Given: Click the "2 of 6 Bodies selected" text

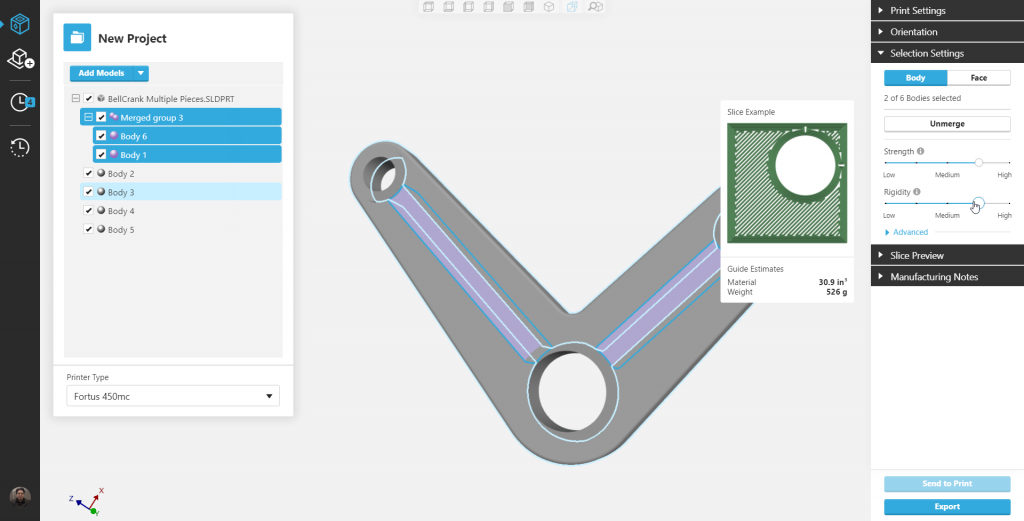Looking at the screenshot, I should coord(922,98).
